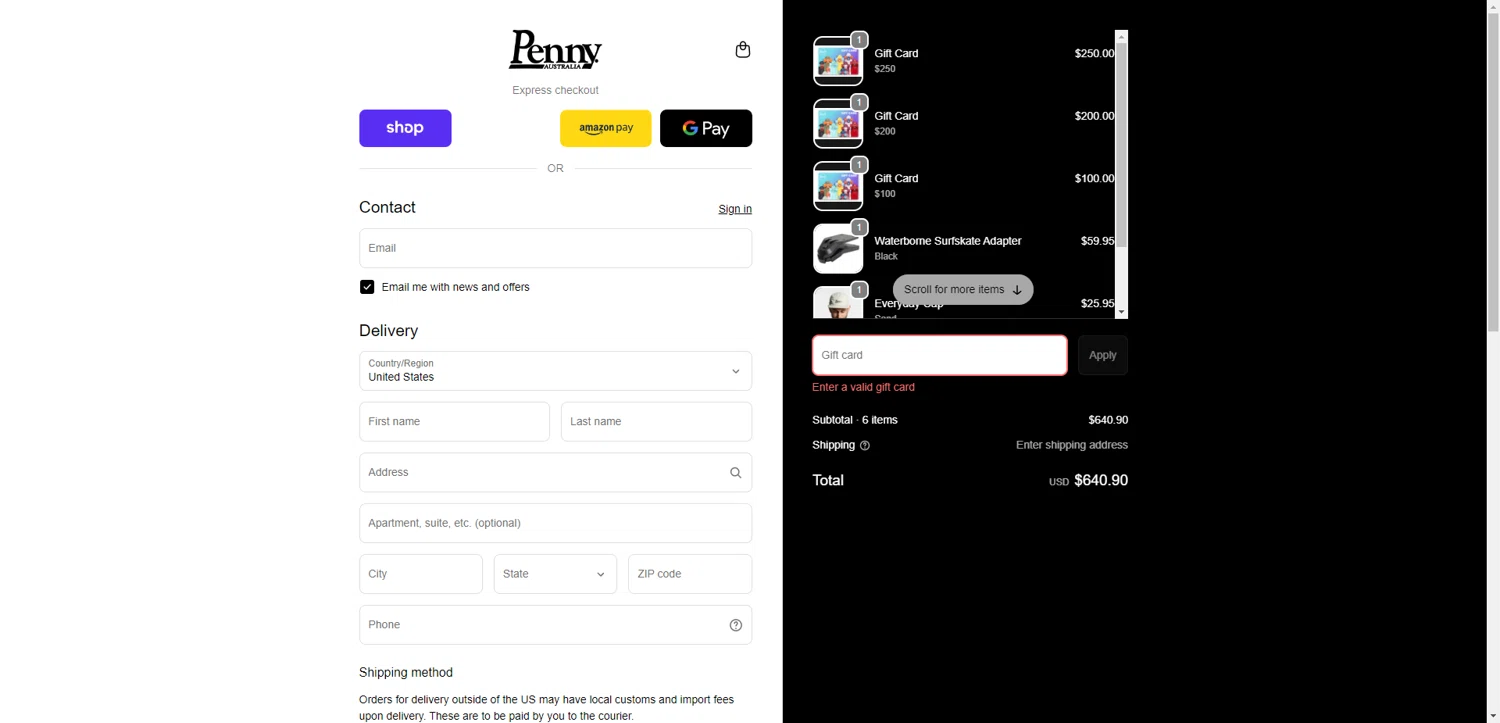The height and width of the screenshot is (723, 1500).
Task: Click the Everyday Cap thumbnail
Action: (x=838, y=303)
